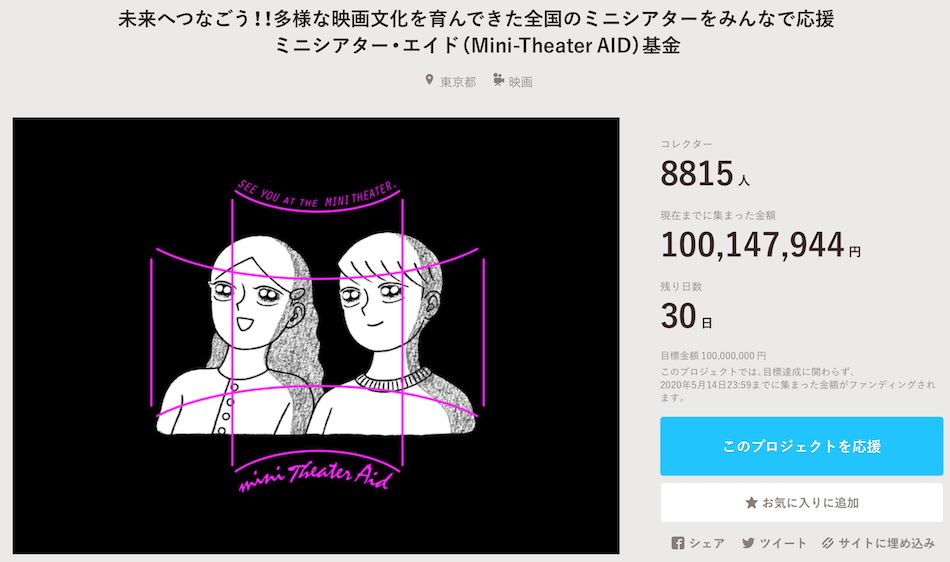This screenshot has width=950, height=562.
Task: Click the movie camera icon beside 映画
Action: (x=498, y=80)
